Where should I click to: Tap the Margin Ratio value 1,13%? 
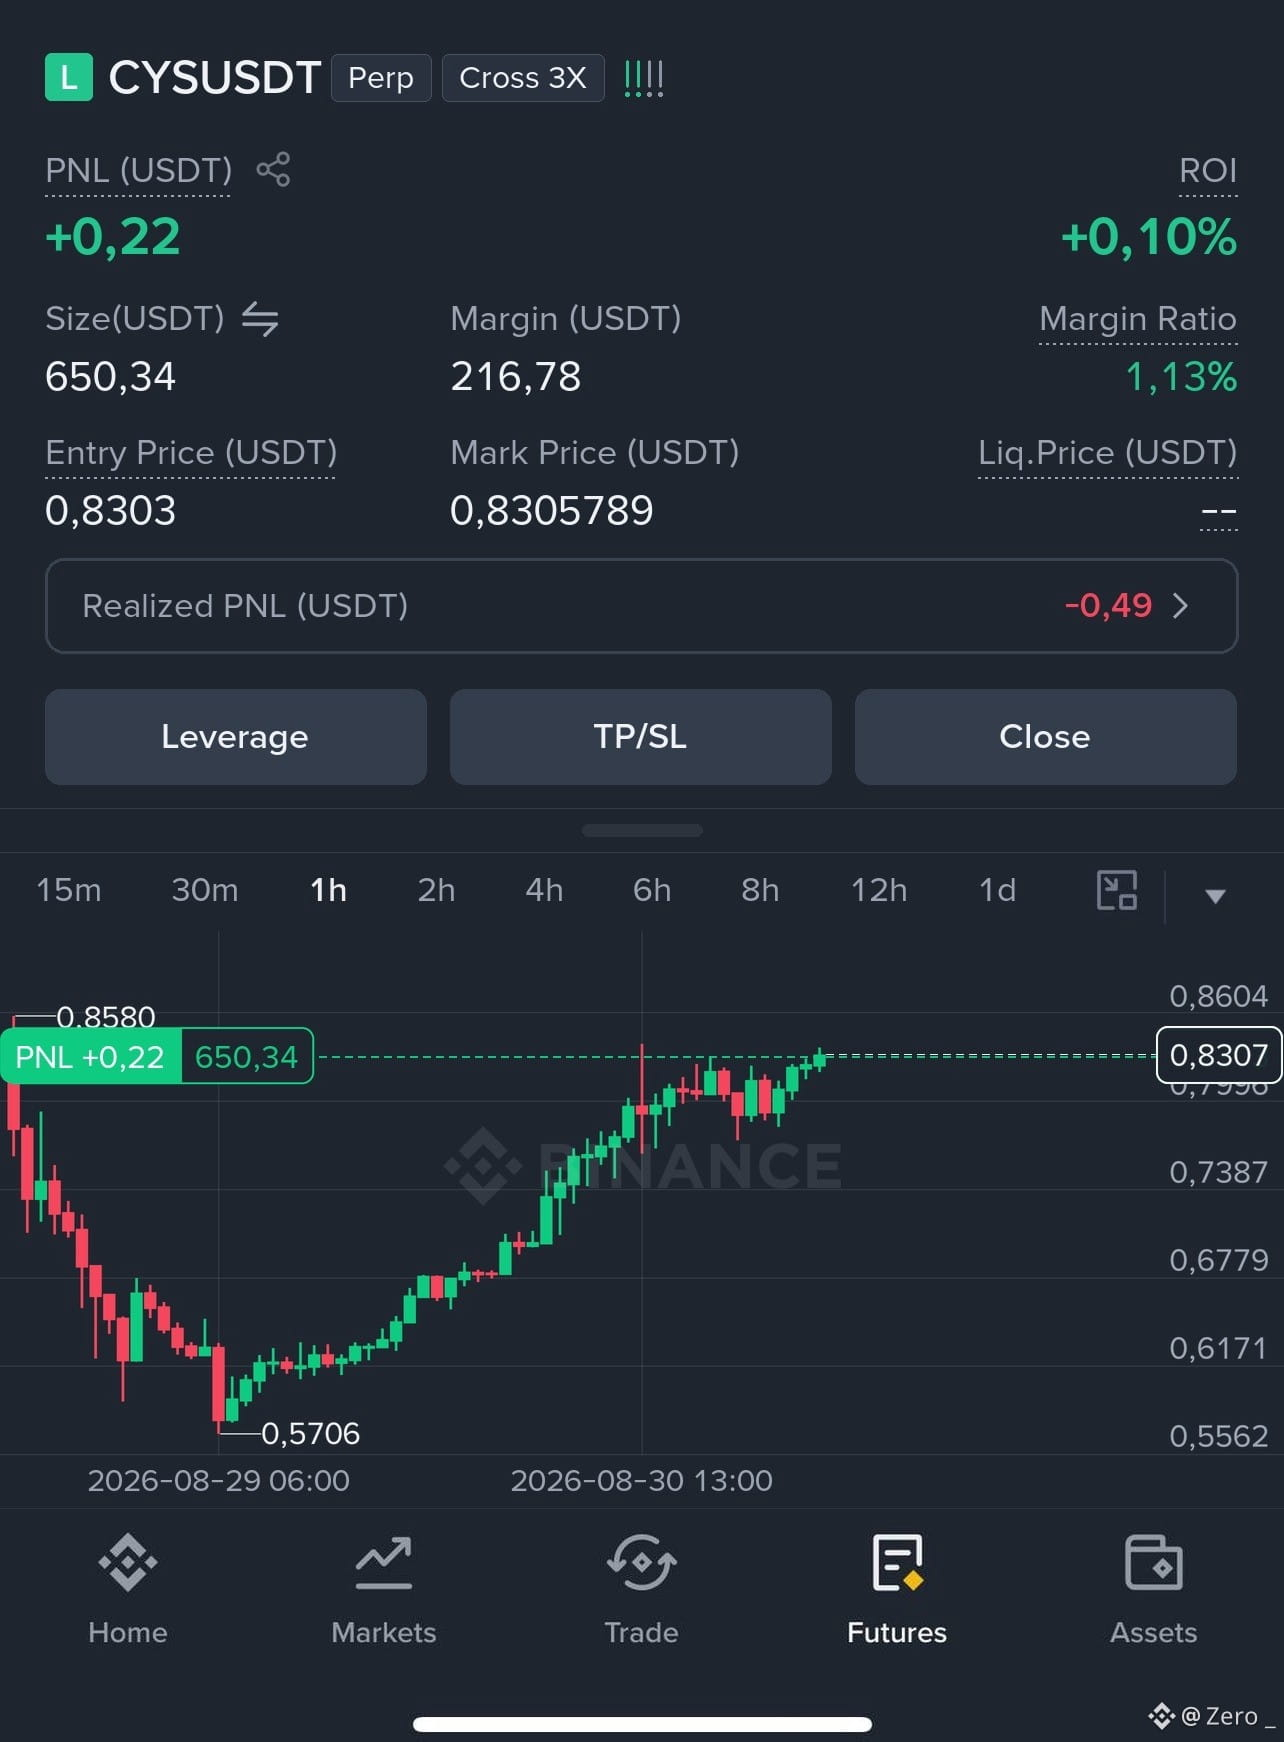coord(1181,377)
